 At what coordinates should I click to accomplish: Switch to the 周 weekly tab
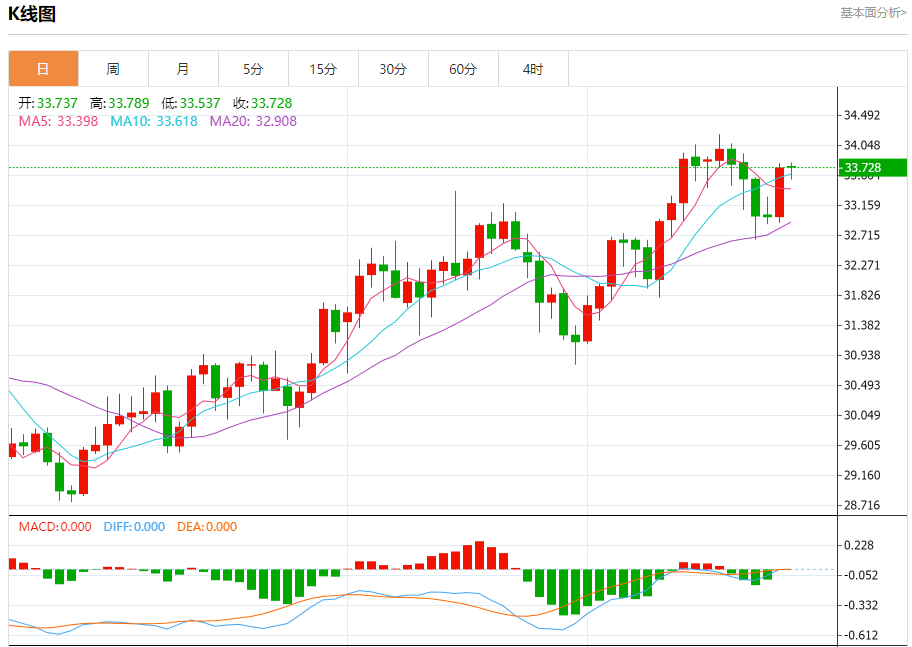click(113, 69)
